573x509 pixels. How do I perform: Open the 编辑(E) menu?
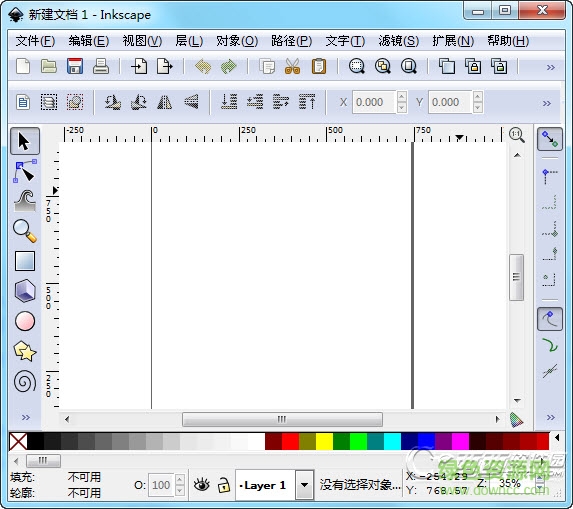[x=89, y=41]
